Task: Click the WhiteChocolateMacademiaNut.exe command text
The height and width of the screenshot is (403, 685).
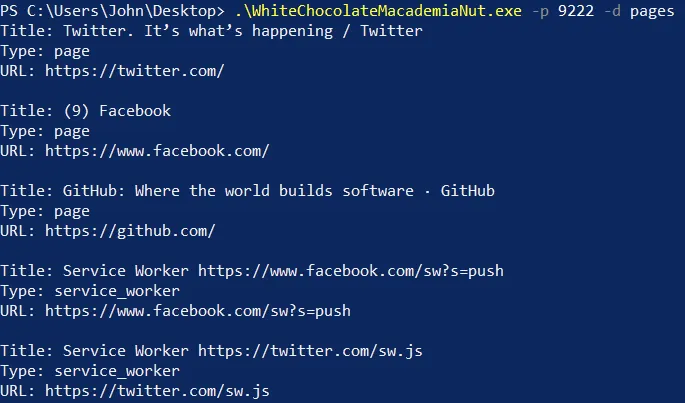Action: coord(378,10)
